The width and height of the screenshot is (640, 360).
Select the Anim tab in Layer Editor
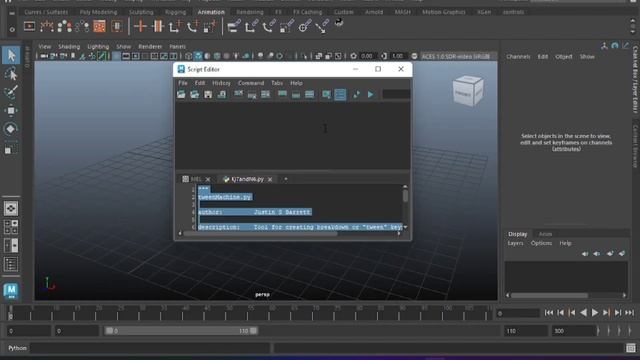pos(545,234)
